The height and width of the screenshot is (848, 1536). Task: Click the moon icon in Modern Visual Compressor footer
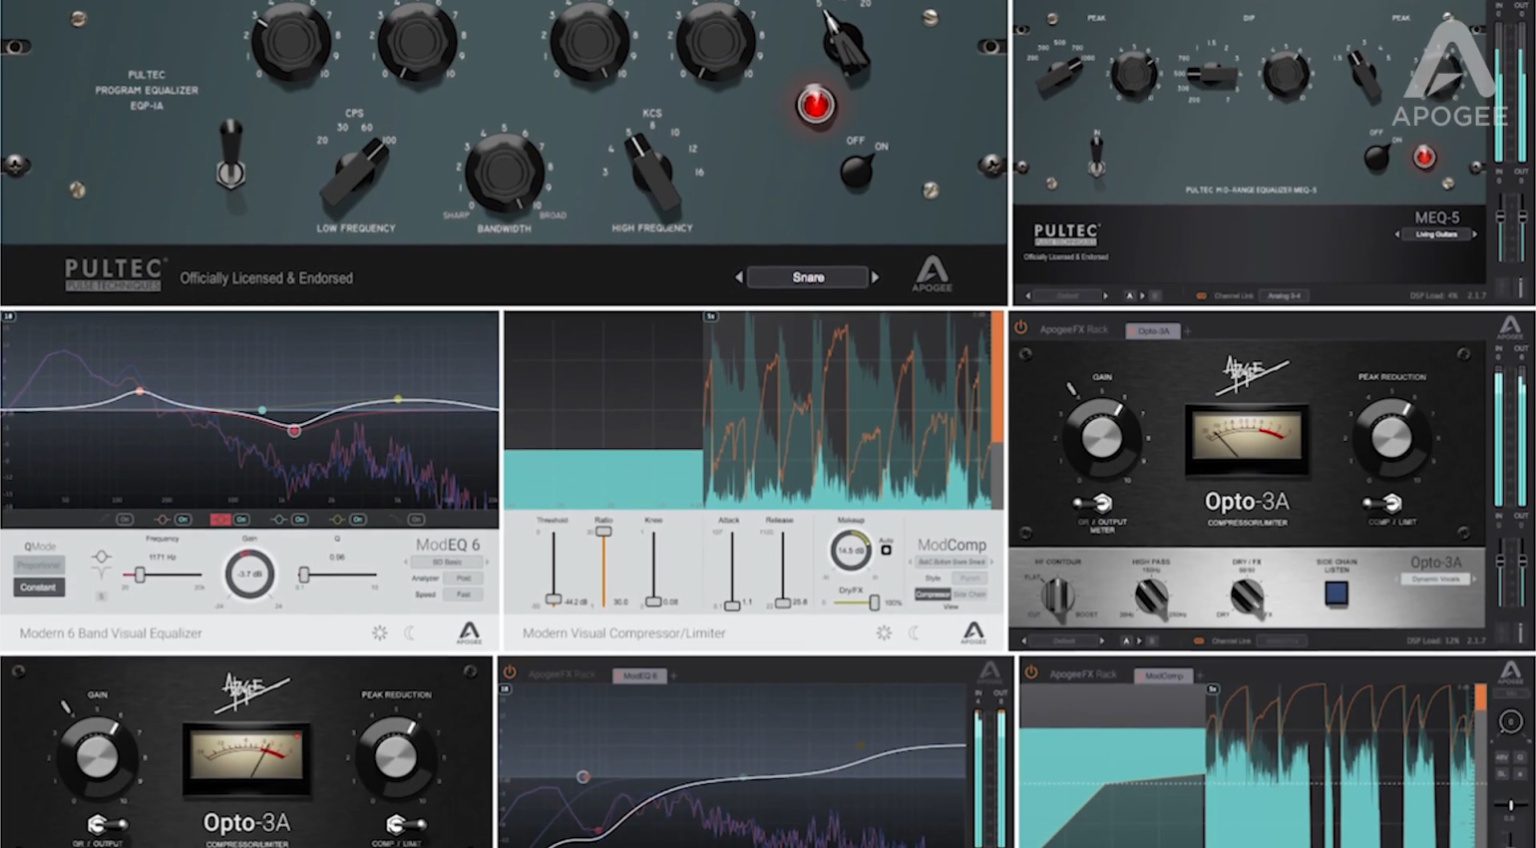point(914,633)
